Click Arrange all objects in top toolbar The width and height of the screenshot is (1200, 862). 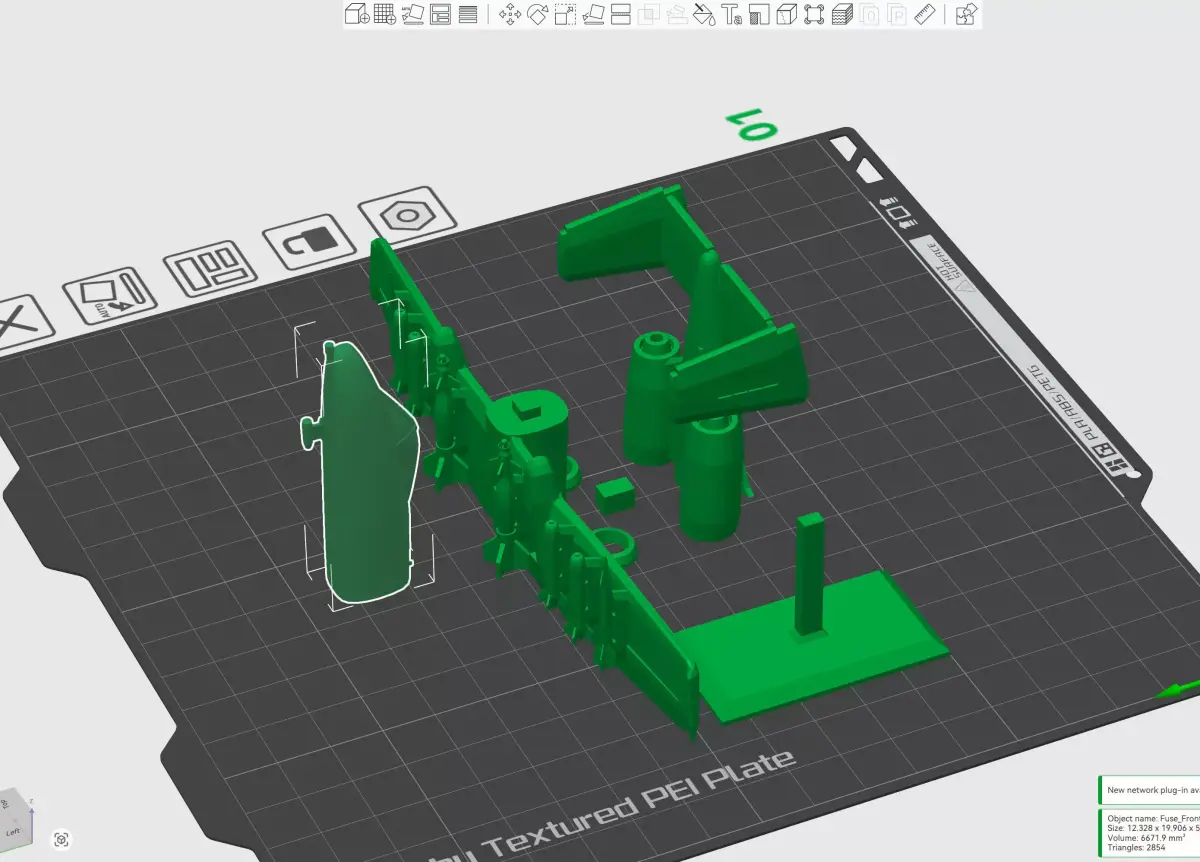440,14
